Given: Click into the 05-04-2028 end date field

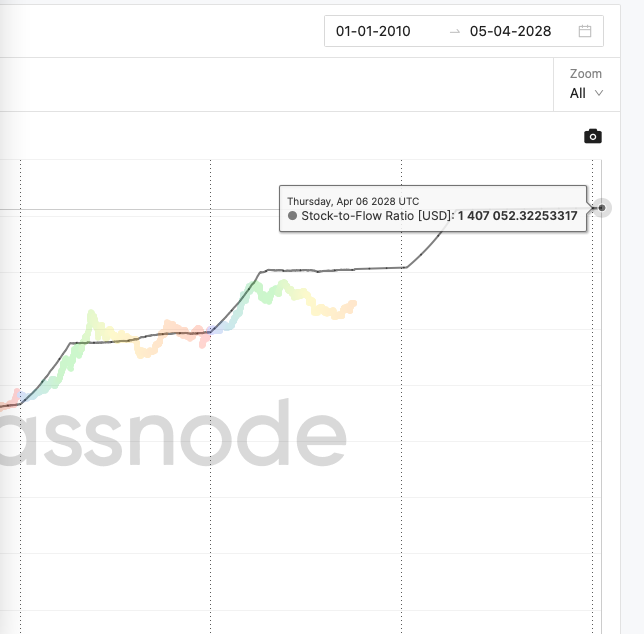Looking at the screenshot, I should [x=510, y=31].
